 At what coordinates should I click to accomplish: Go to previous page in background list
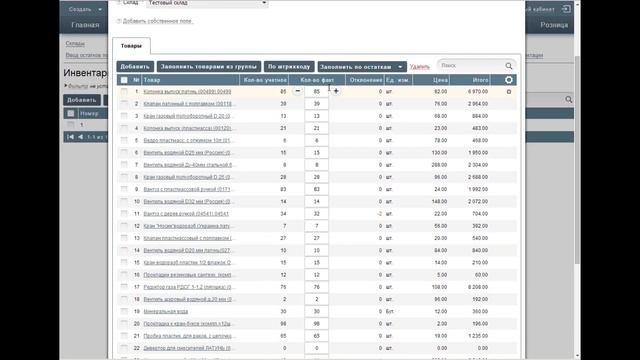[x=80, y=137]
